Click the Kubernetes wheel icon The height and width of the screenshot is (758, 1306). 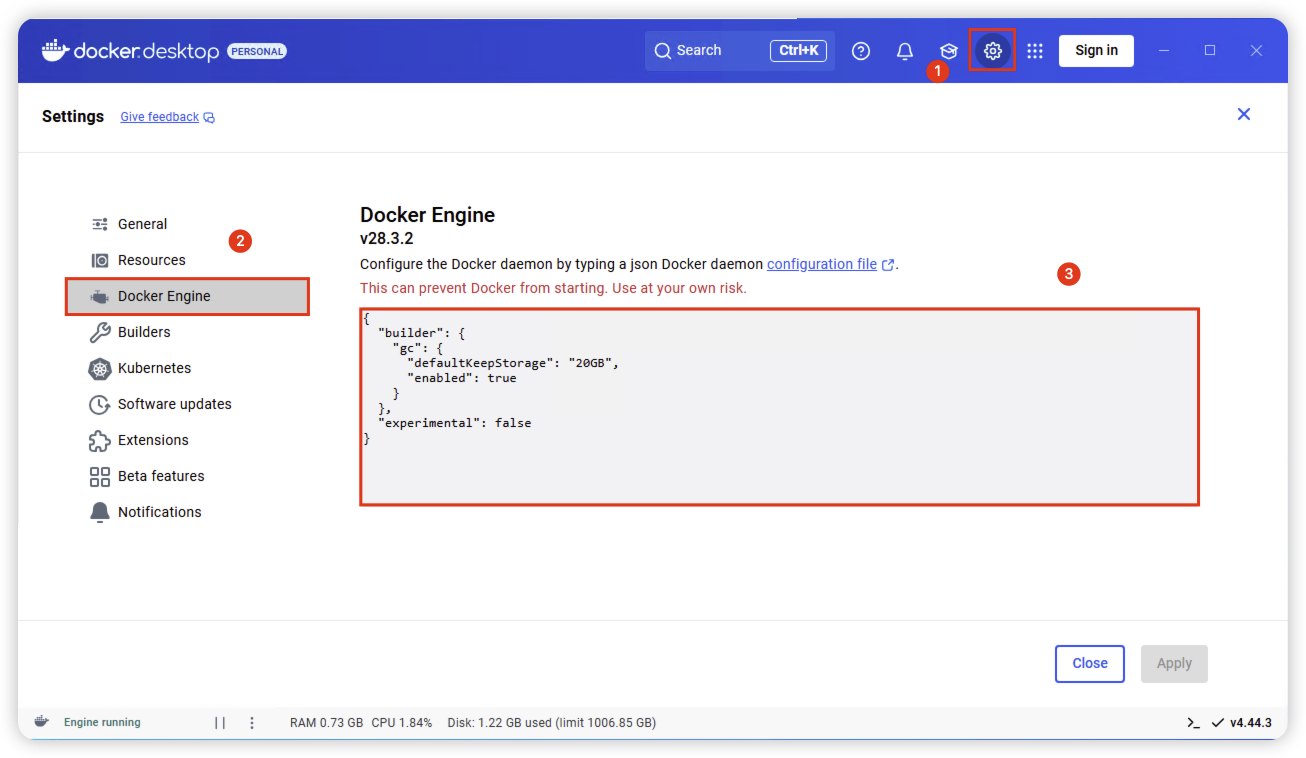[x=100, y=368]
